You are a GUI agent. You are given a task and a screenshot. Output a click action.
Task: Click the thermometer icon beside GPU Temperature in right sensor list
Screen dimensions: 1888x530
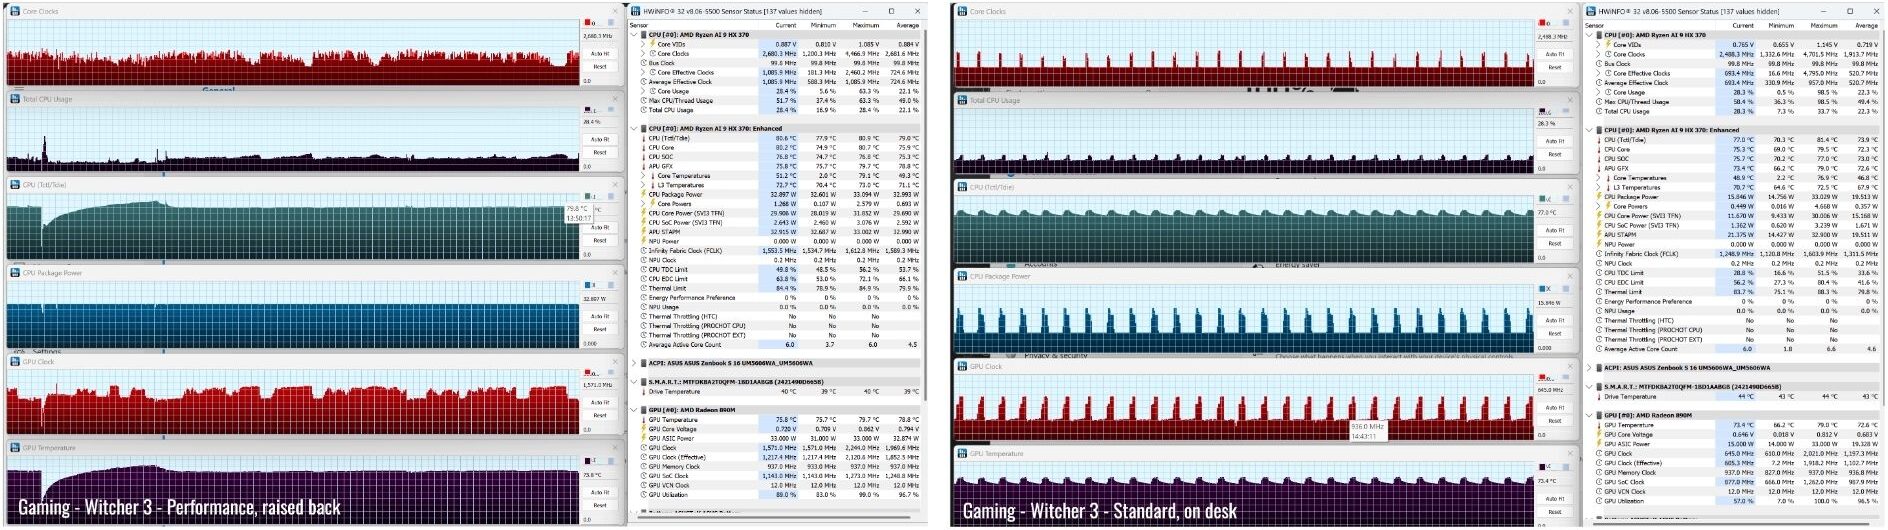tap(1599, 425)
